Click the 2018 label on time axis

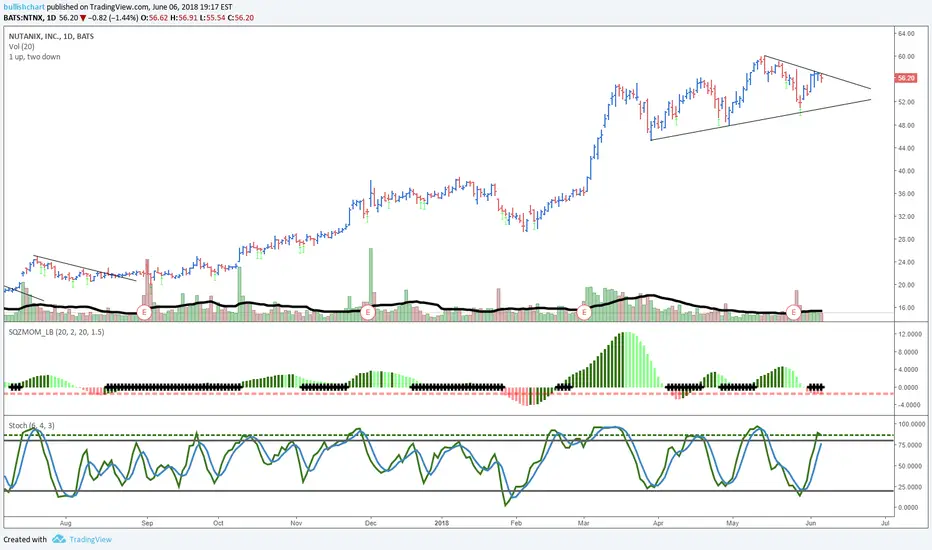[x=442, y=523]
